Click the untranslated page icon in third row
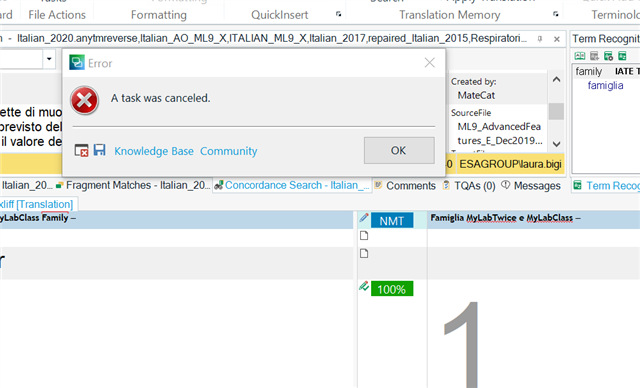Image resolution: width=640 pixels, height=388 pixels. (364, 253)
